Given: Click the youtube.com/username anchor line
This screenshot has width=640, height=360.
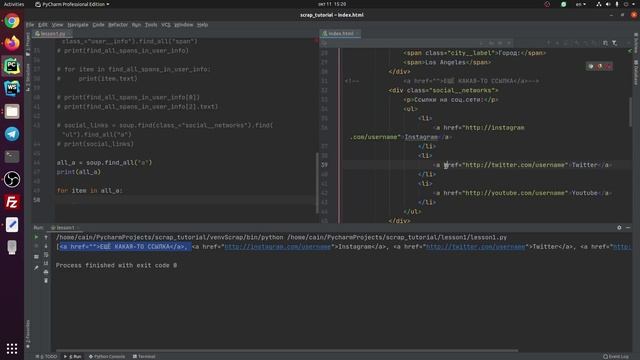Looking at the screenshot, I should (x=522, y=193).
